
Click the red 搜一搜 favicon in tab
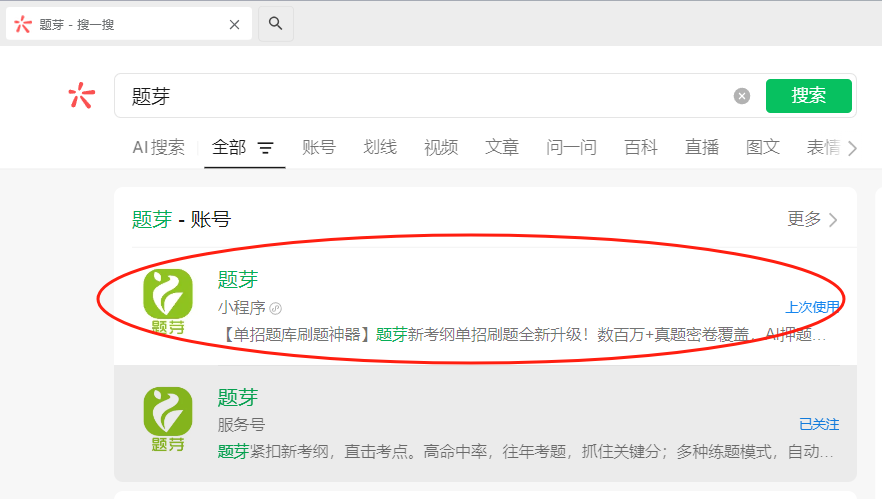point(22,24)
